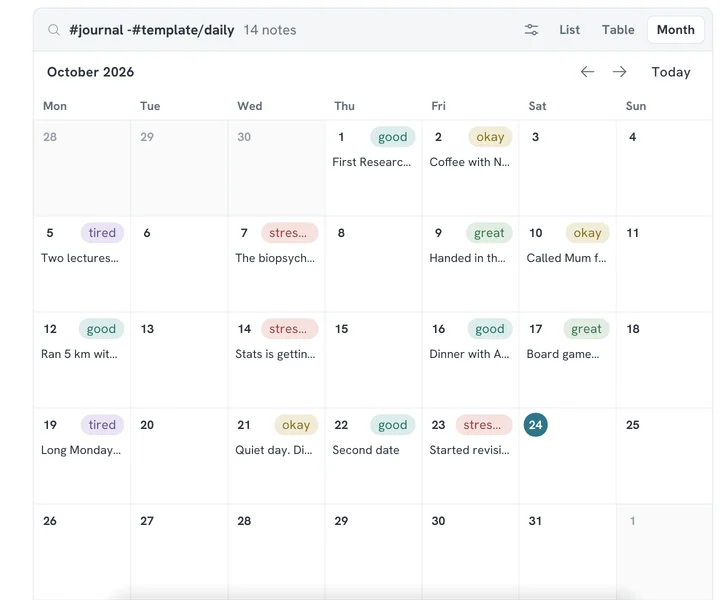The height and width of the screenshot is (600, 720).
Task: Click the 'okay' tag on October 10
Action: [587, 233]
